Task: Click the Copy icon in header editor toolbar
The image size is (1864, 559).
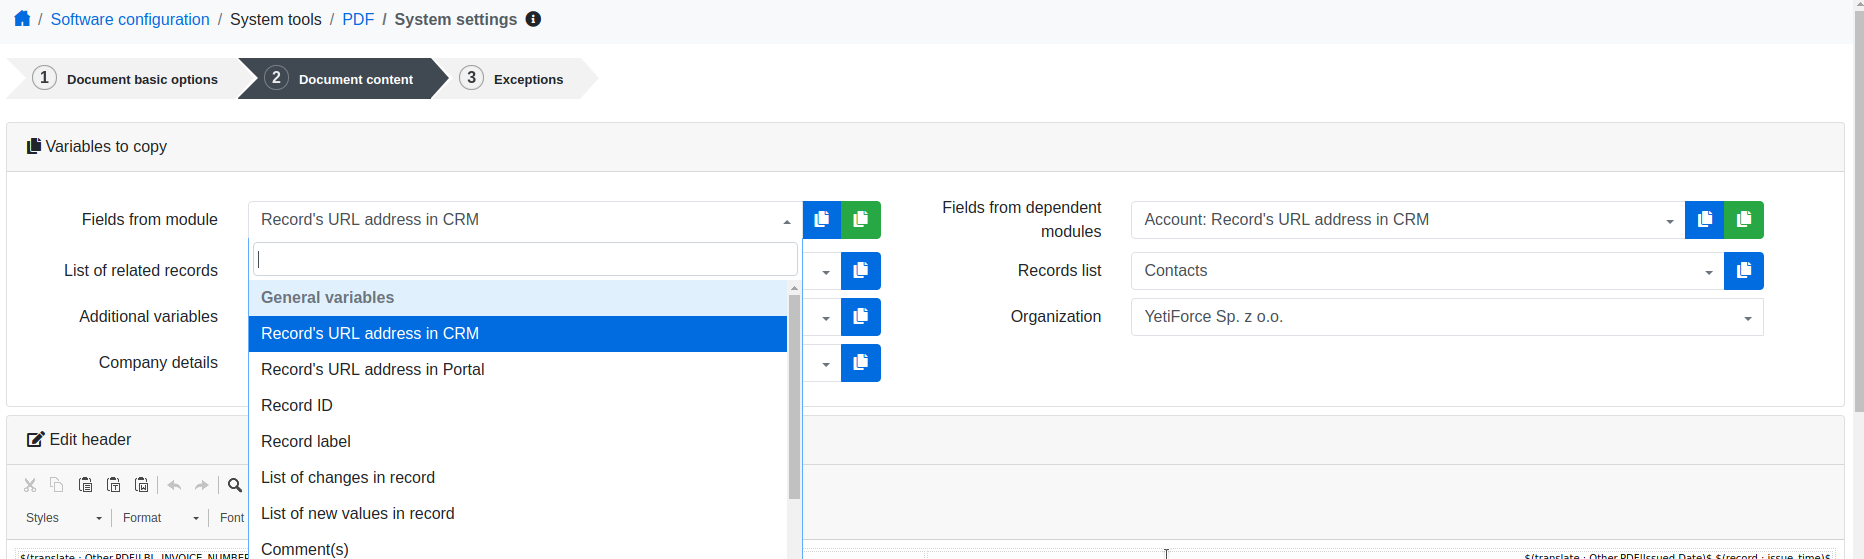Action: (57, 485)
